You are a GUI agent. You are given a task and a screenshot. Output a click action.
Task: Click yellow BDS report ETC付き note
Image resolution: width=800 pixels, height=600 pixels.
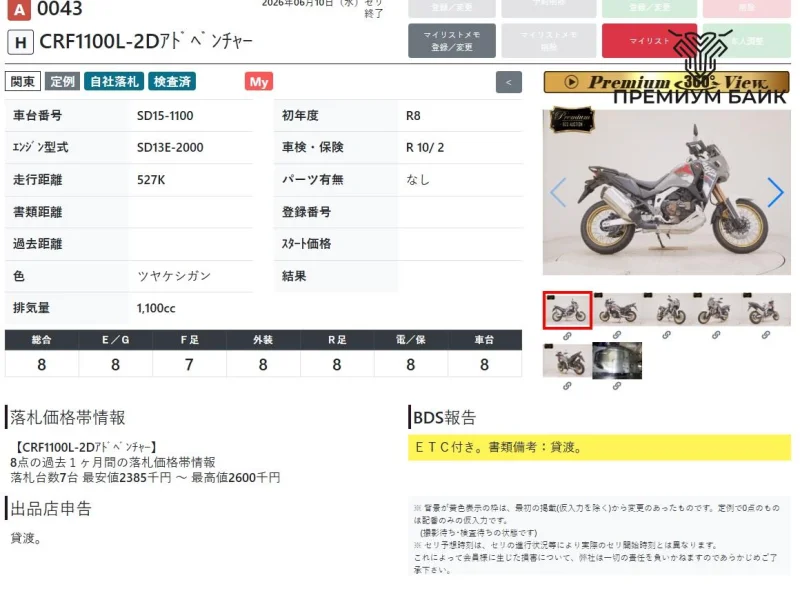pos(599,447)
